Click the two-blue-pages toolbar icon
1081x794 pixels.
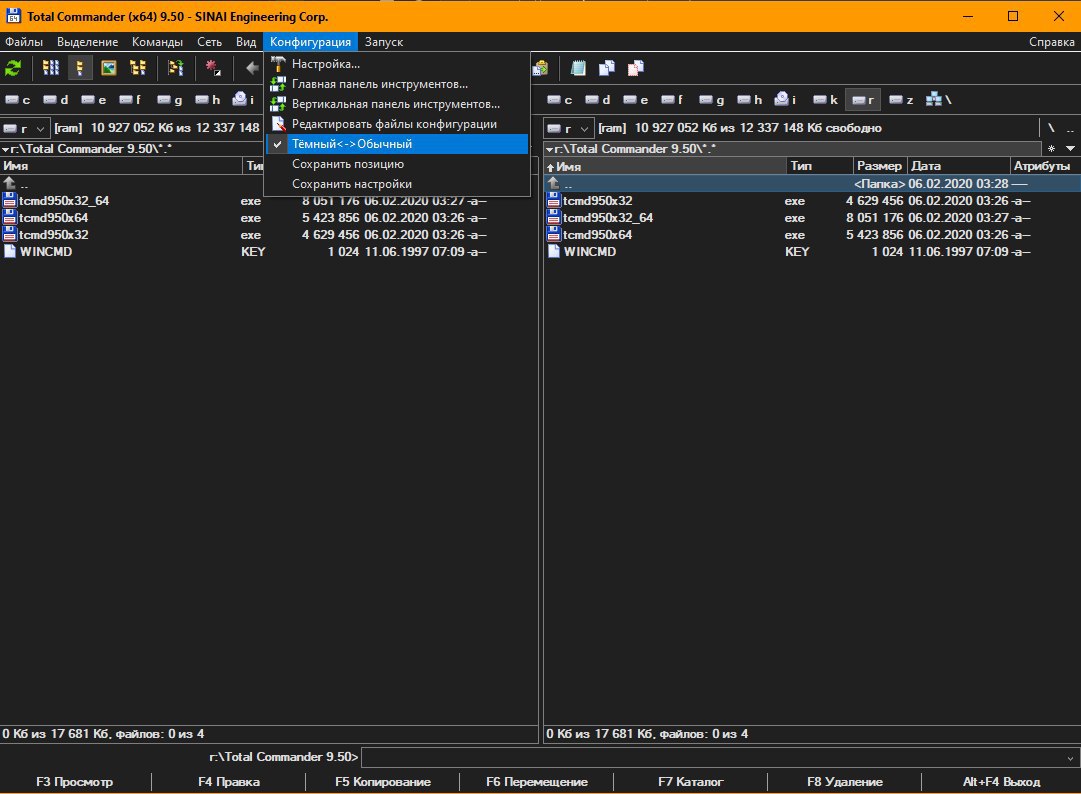pyautogui.click(x=607, y=68)
